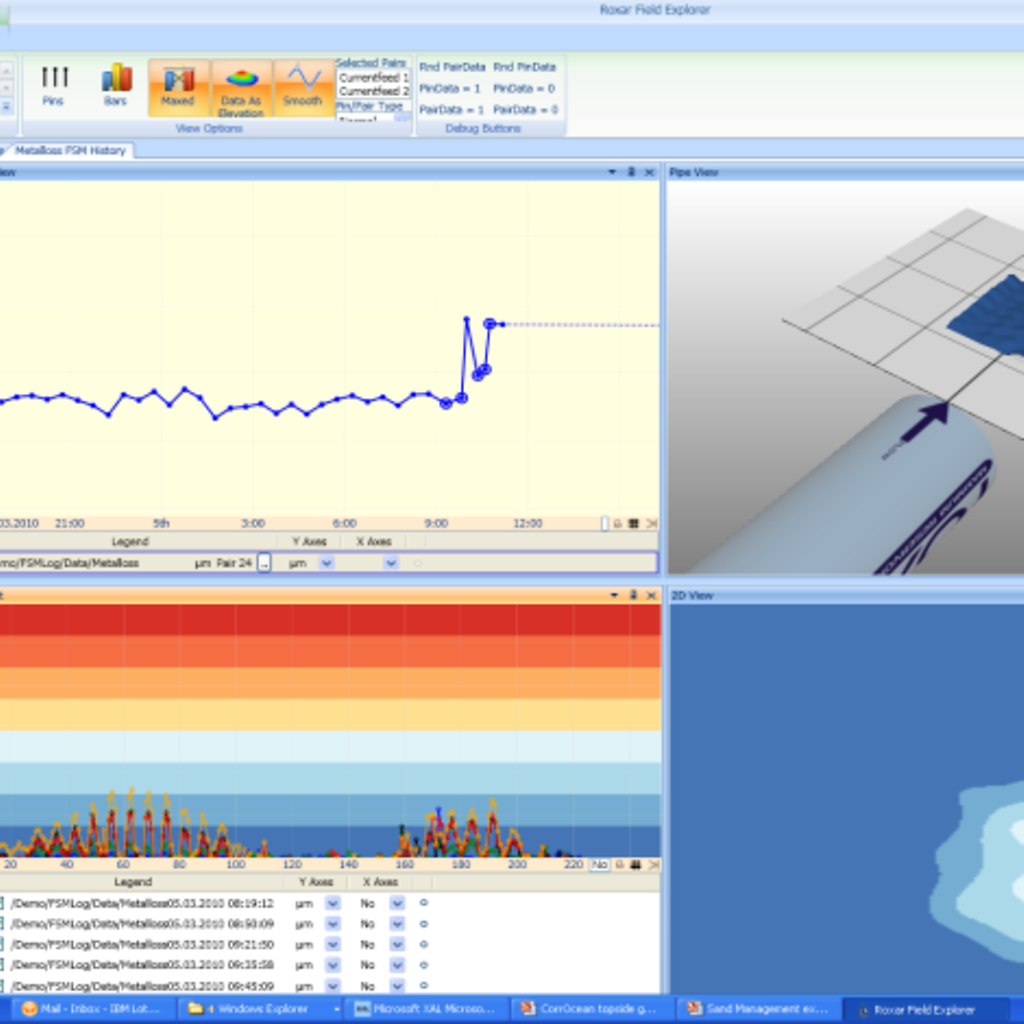Toggle the Mixed view button
Image resolution: width=1024 pixels, height=1024 pixels.
click(179, 87)
